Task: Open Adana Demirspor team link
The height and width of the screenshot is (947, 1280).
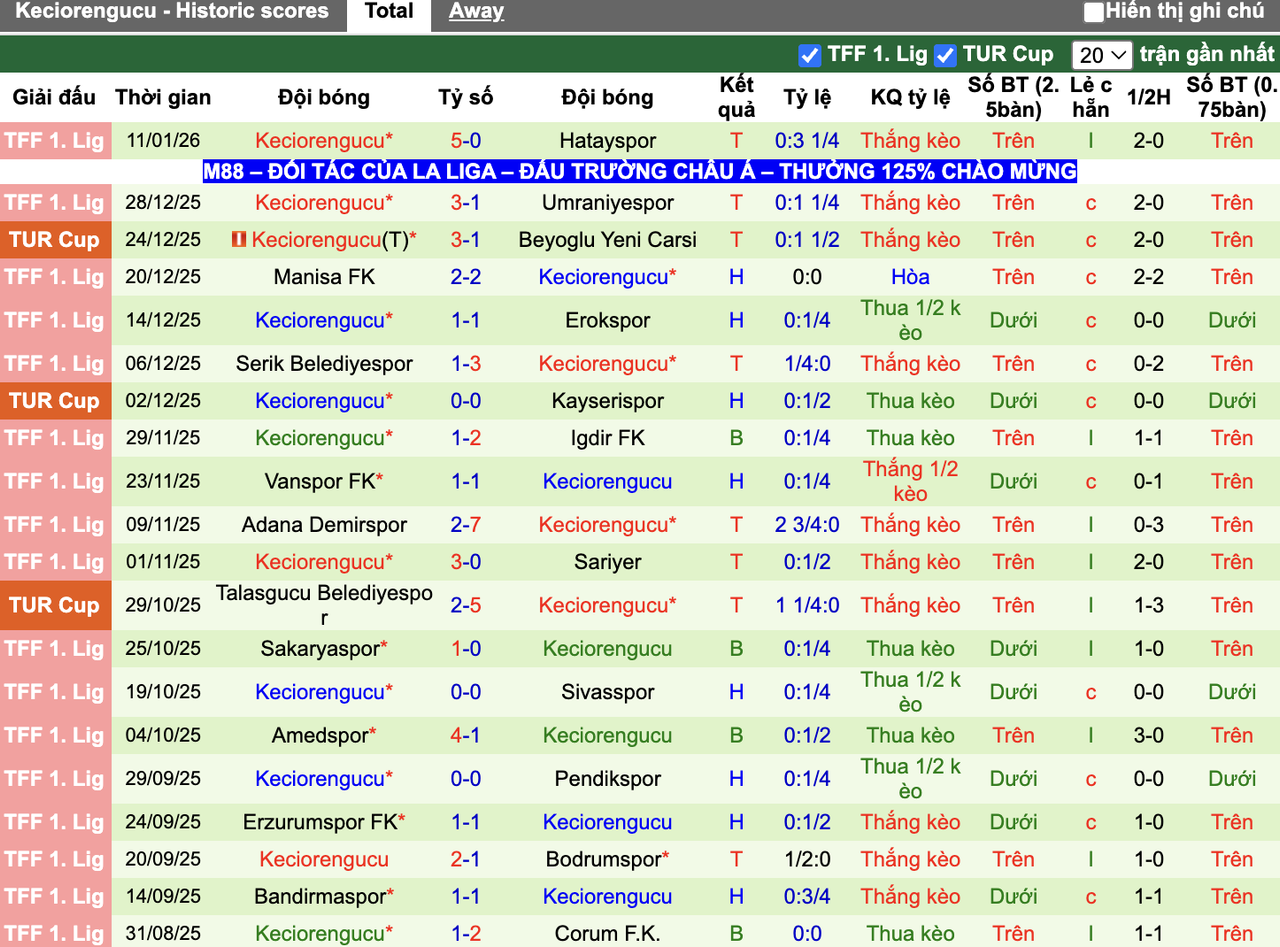Action: 324,525
